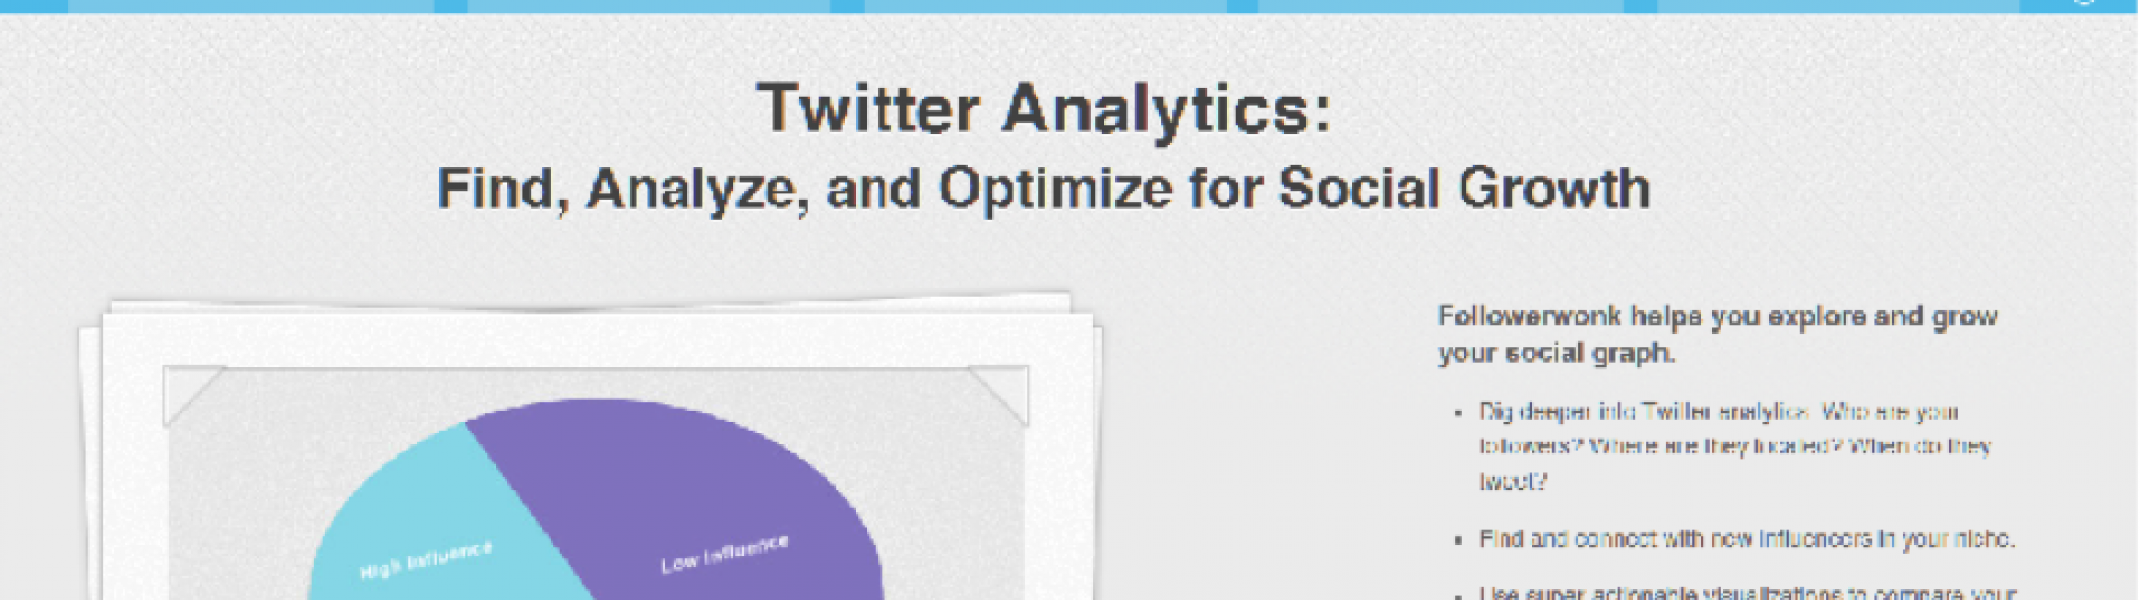
Task: Open the fourth light-blue tab in top bar
Action: [x=1441, y=6]
